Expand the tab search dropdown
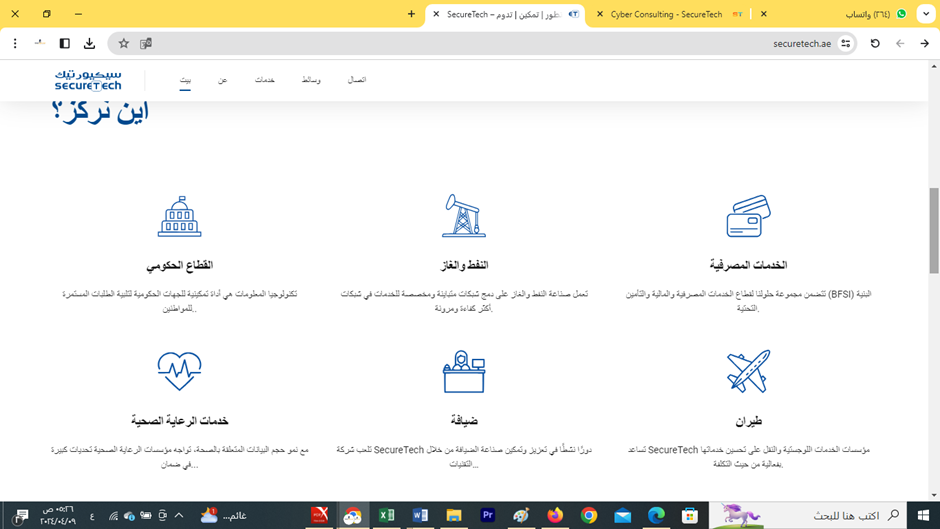 [926, 14]
